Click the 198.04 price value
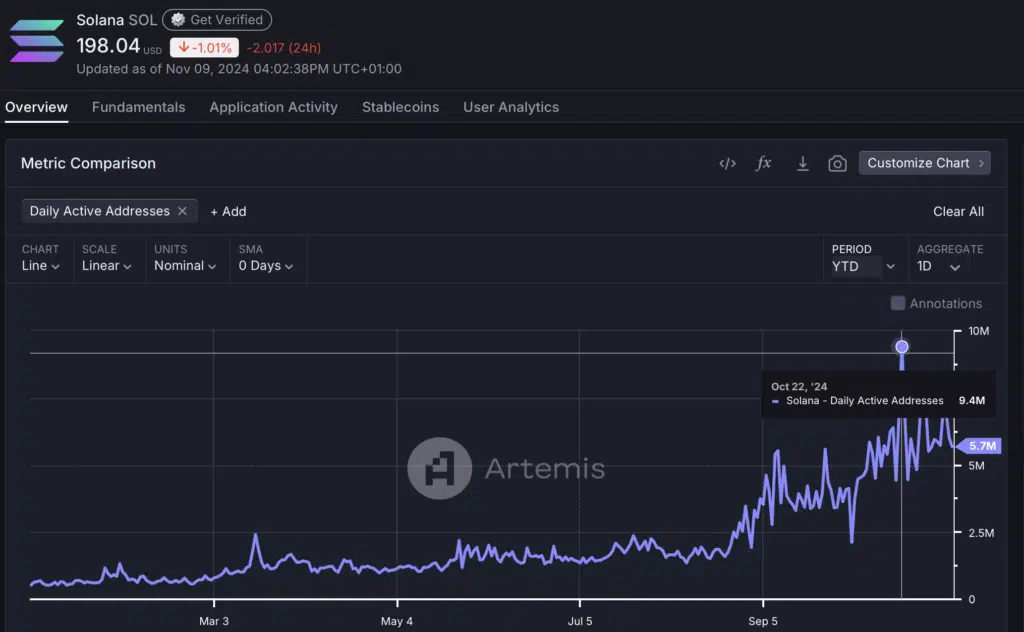 [108, 46]
